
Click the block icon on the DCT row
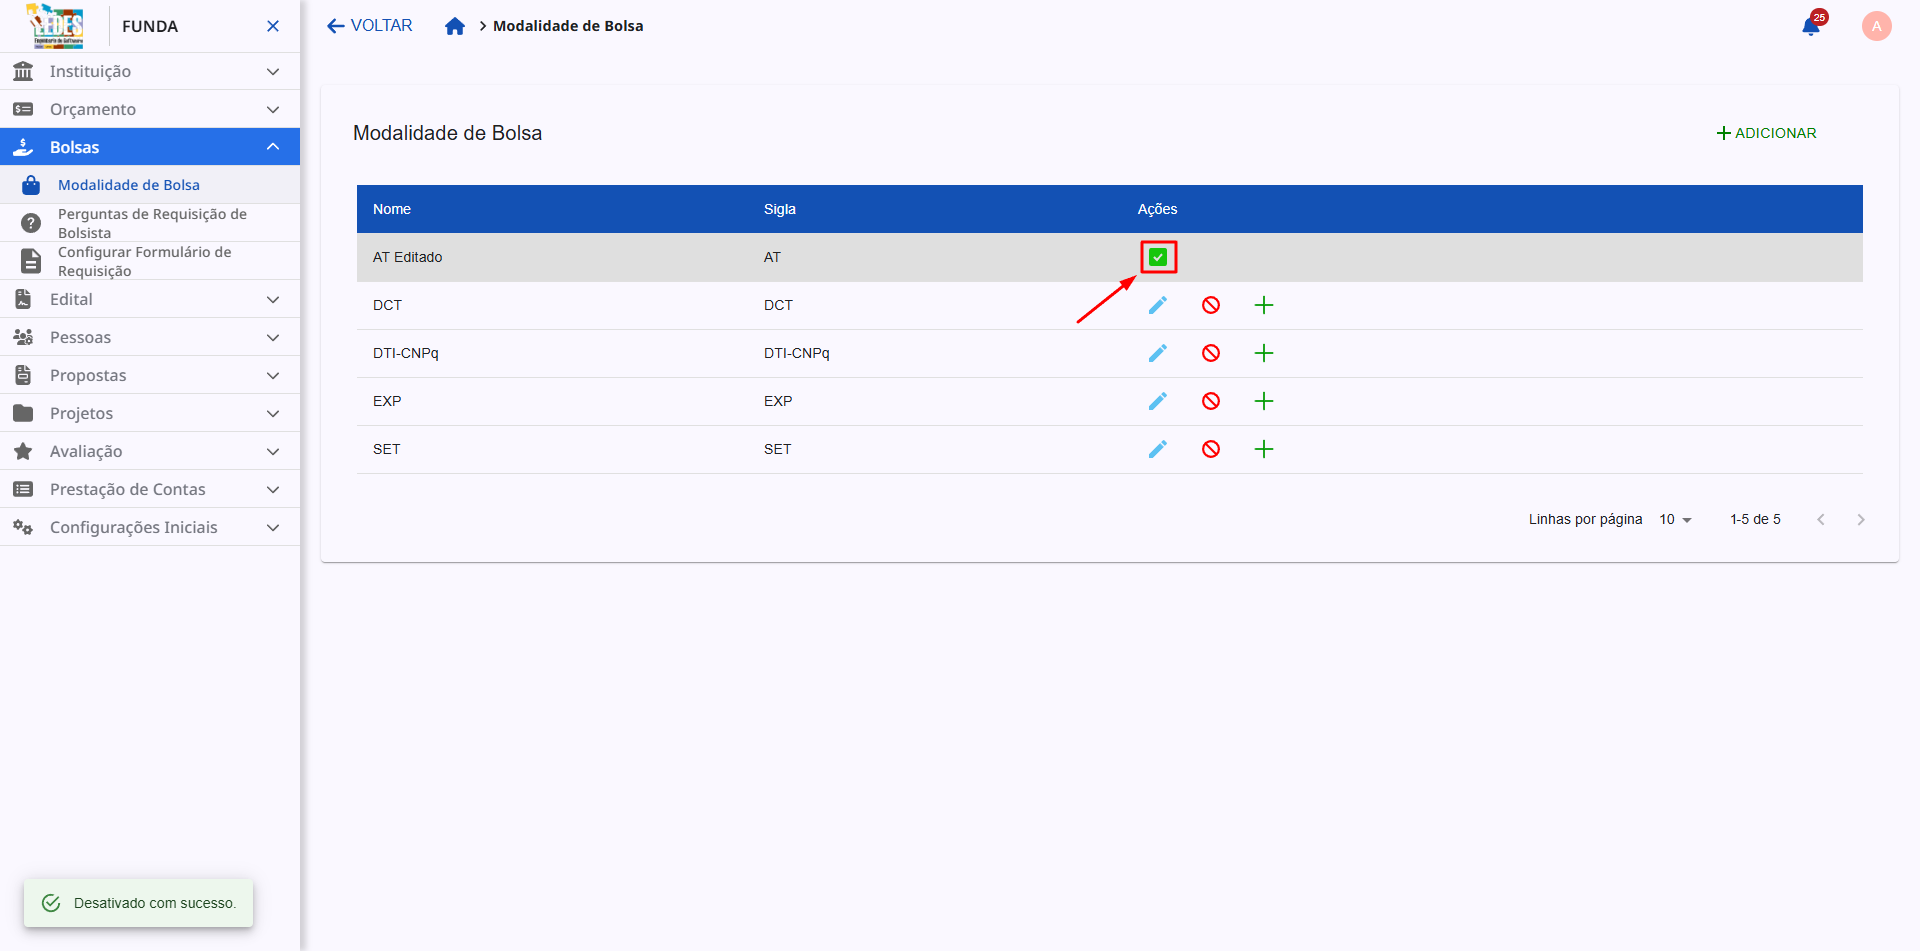pos(1211,305)
